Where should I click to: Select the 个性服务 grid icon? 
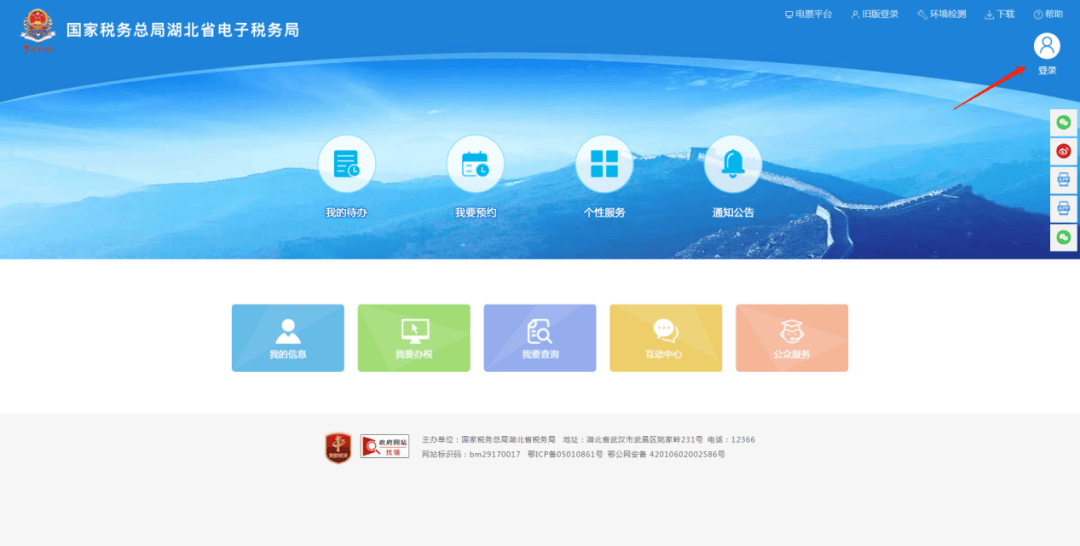(x=604, y=164)
